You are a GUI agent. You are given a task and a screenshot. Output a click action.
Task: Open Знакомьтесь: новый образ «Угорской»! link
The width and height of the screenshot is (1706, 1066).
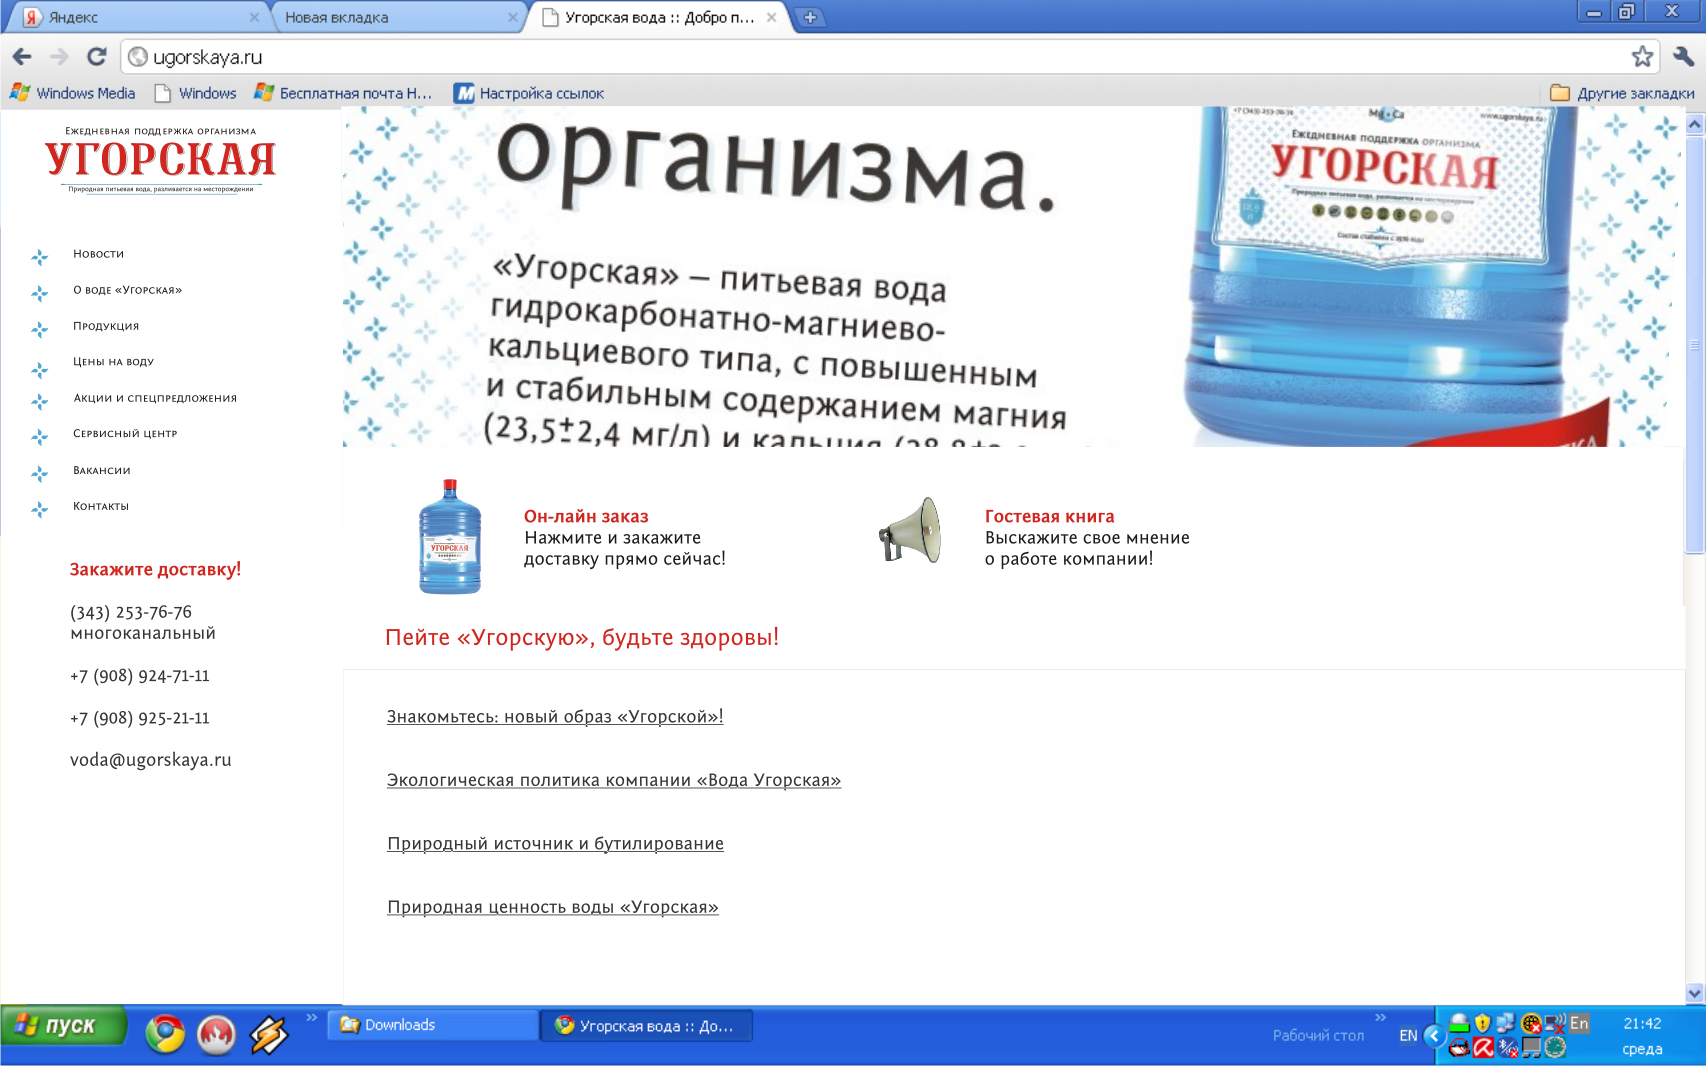click(555, 717)
